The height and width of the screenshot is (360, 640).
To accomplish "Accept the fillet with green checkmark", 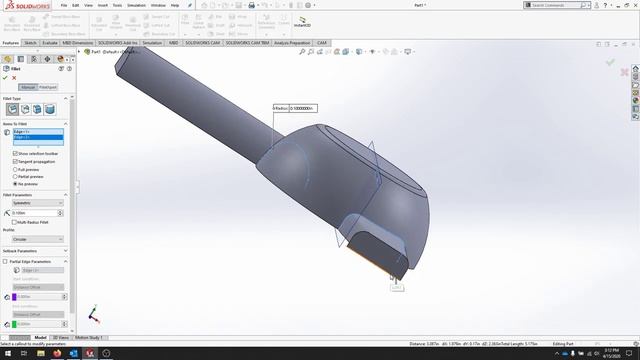I will click(x=5, y=78).
